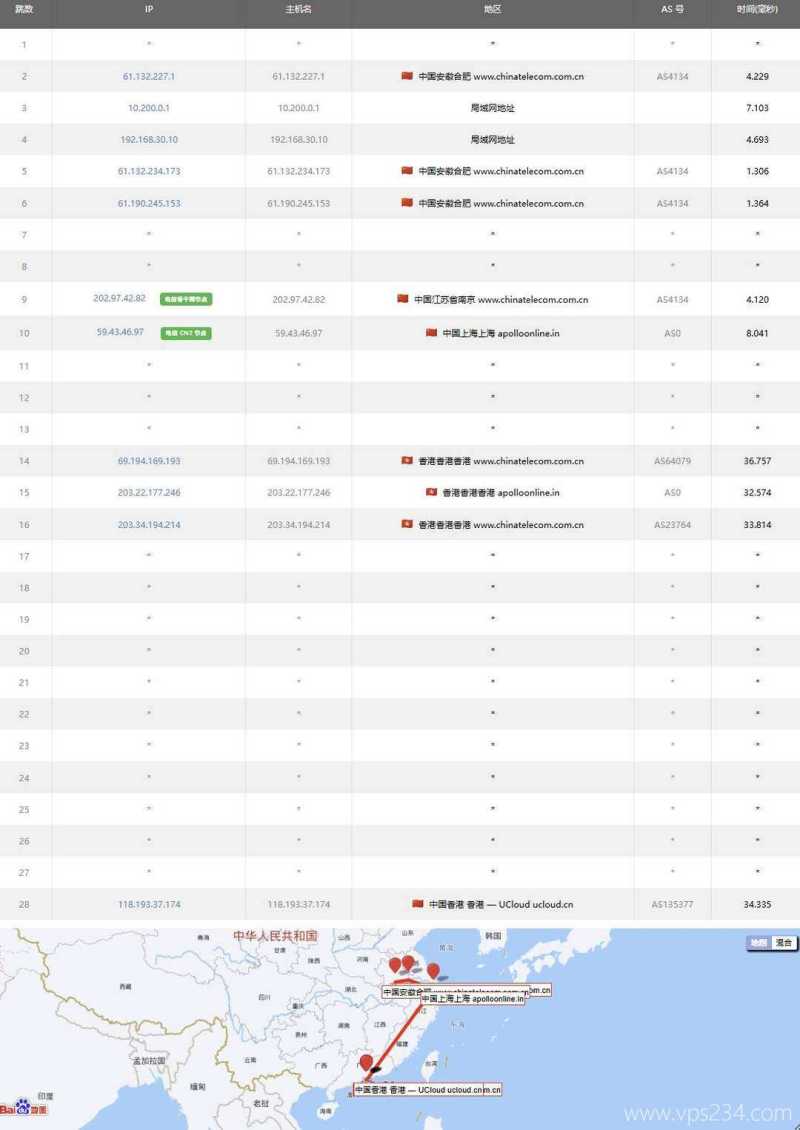Click the 中国上海 apolloonline.in map label
The height and width of the screenshot is (1130, 800).
point(472,999)
